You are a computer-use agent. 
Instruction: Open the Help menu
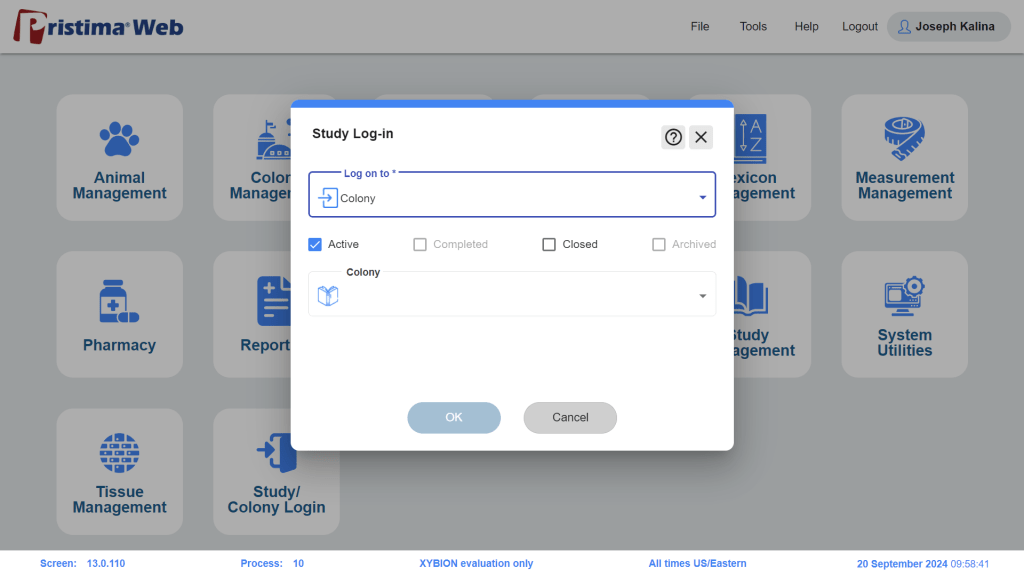807,27
